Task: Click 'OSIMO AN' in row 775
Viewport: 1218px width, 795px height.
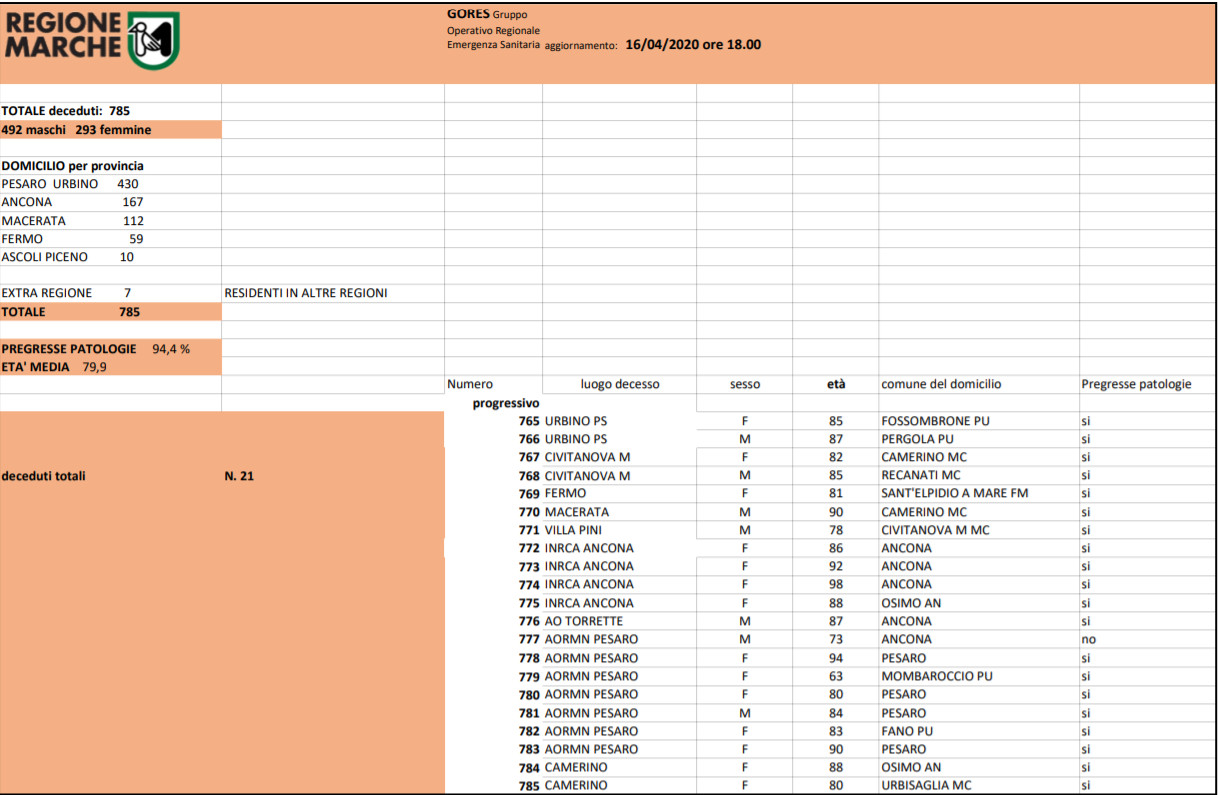Action: (911, 603)
